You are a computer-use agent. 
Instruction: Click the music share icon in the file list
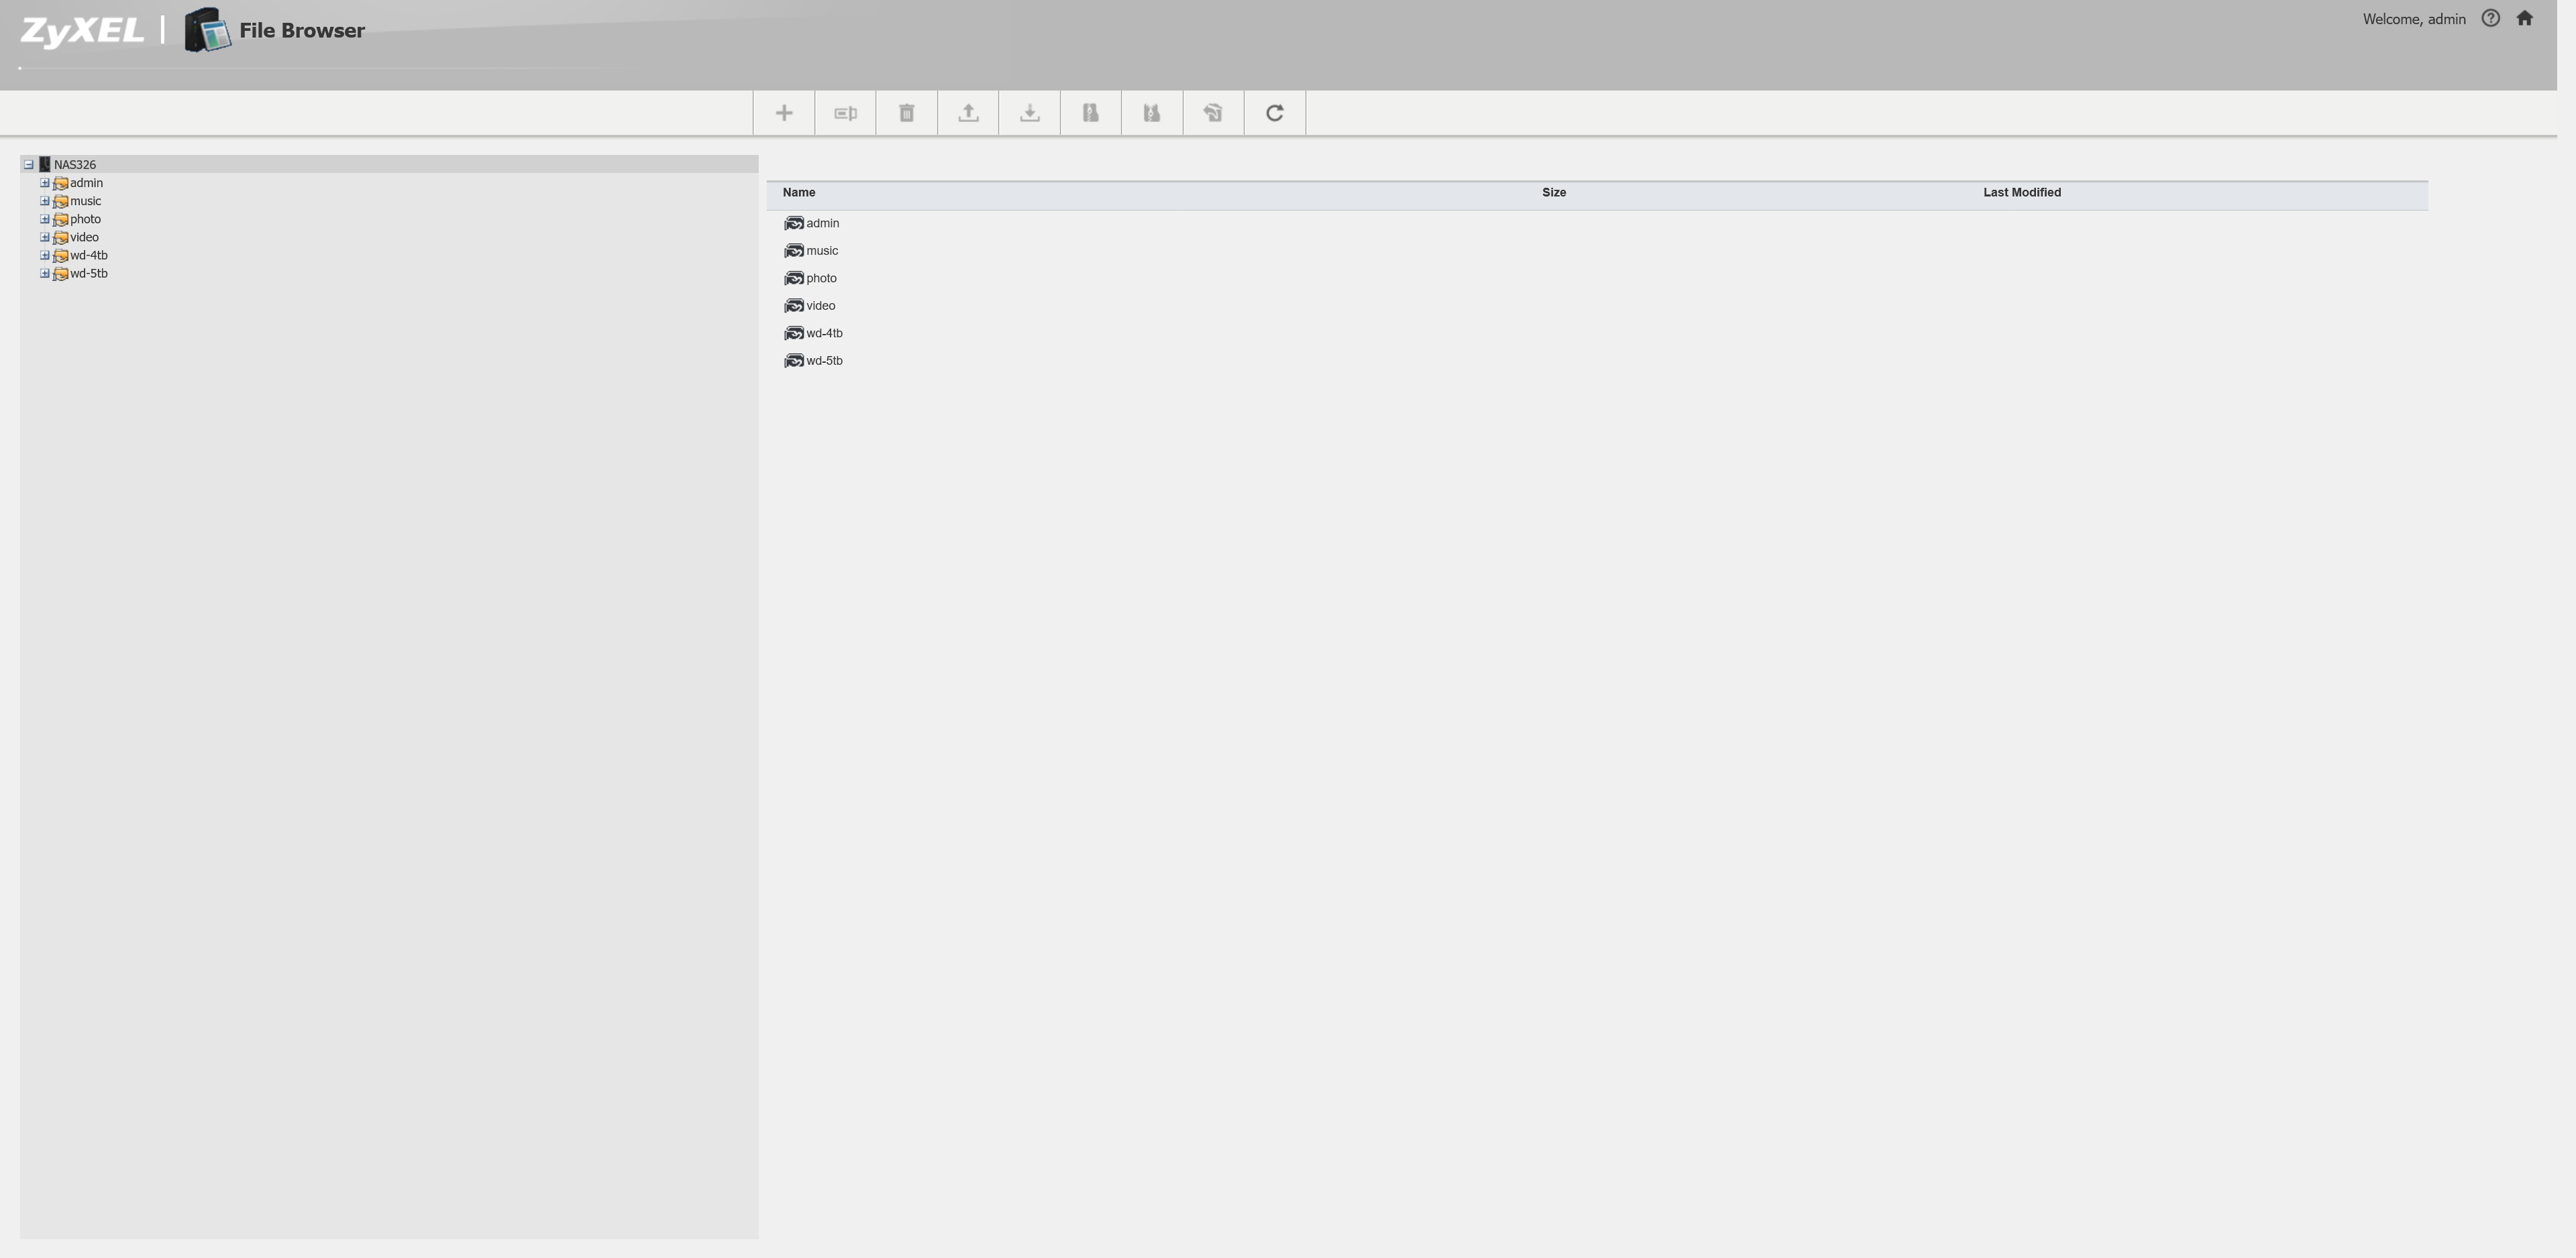coord(794,251)
